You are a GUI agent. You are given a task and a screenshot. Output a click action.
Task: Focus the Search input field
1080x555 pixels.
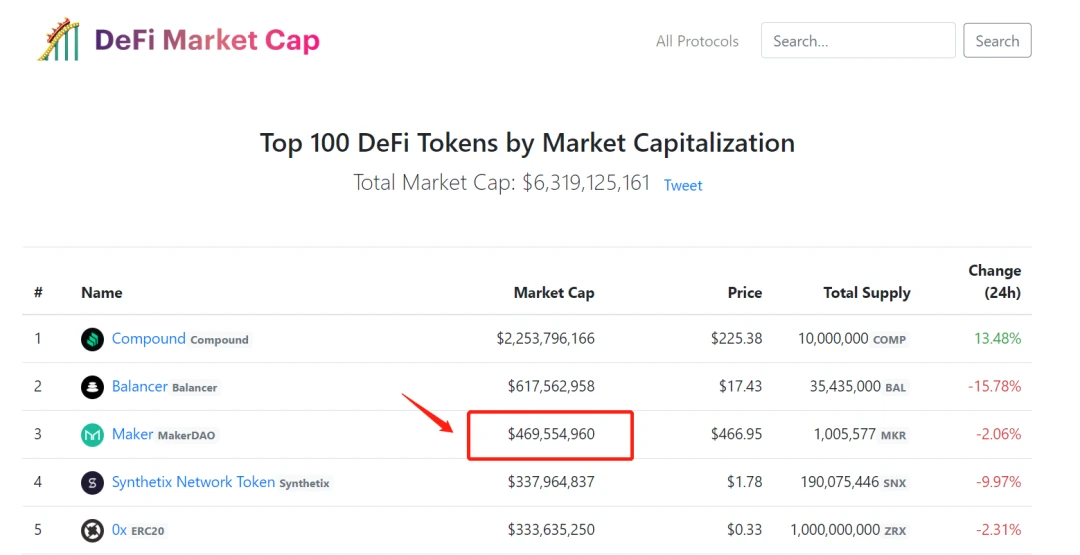(x=858, y=41)
